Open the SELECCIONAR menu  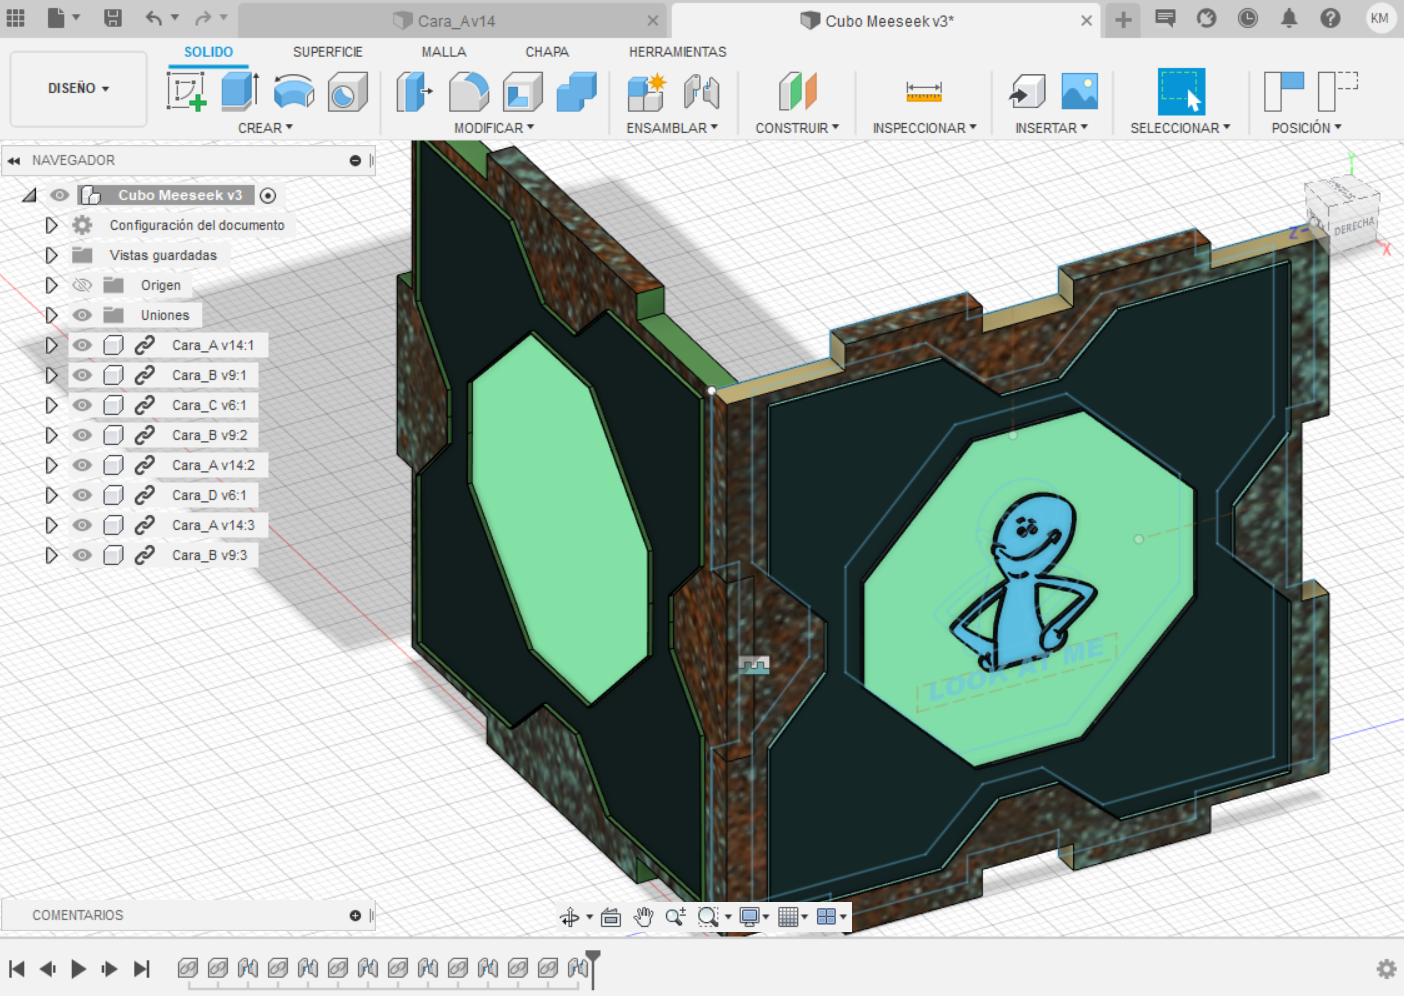pyautogui.click(x=1180, y=128)
